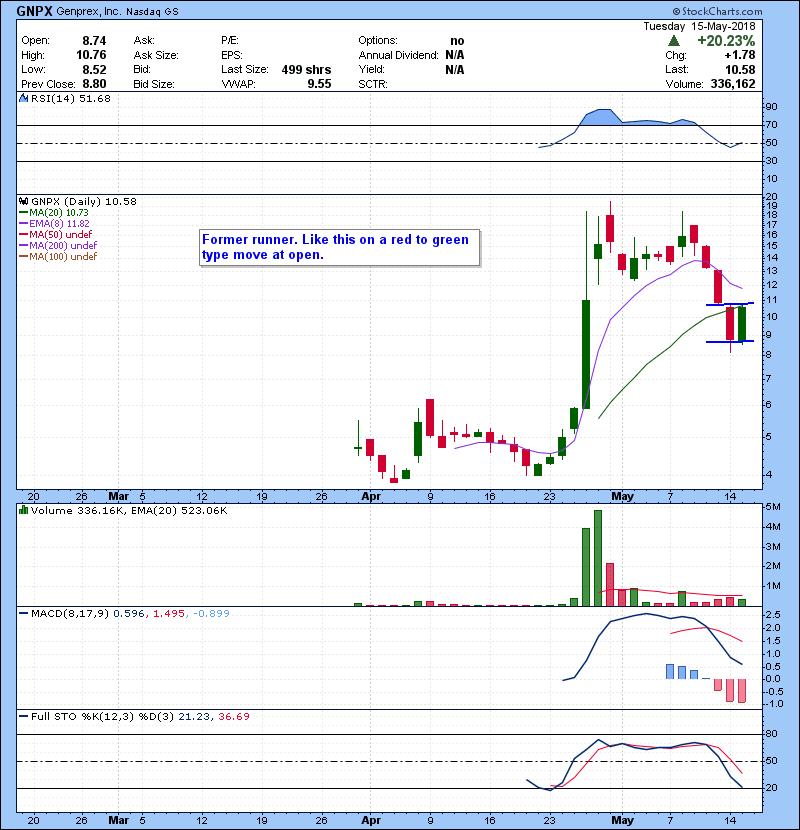Click the RSI area chart icon

coord(23,98)
